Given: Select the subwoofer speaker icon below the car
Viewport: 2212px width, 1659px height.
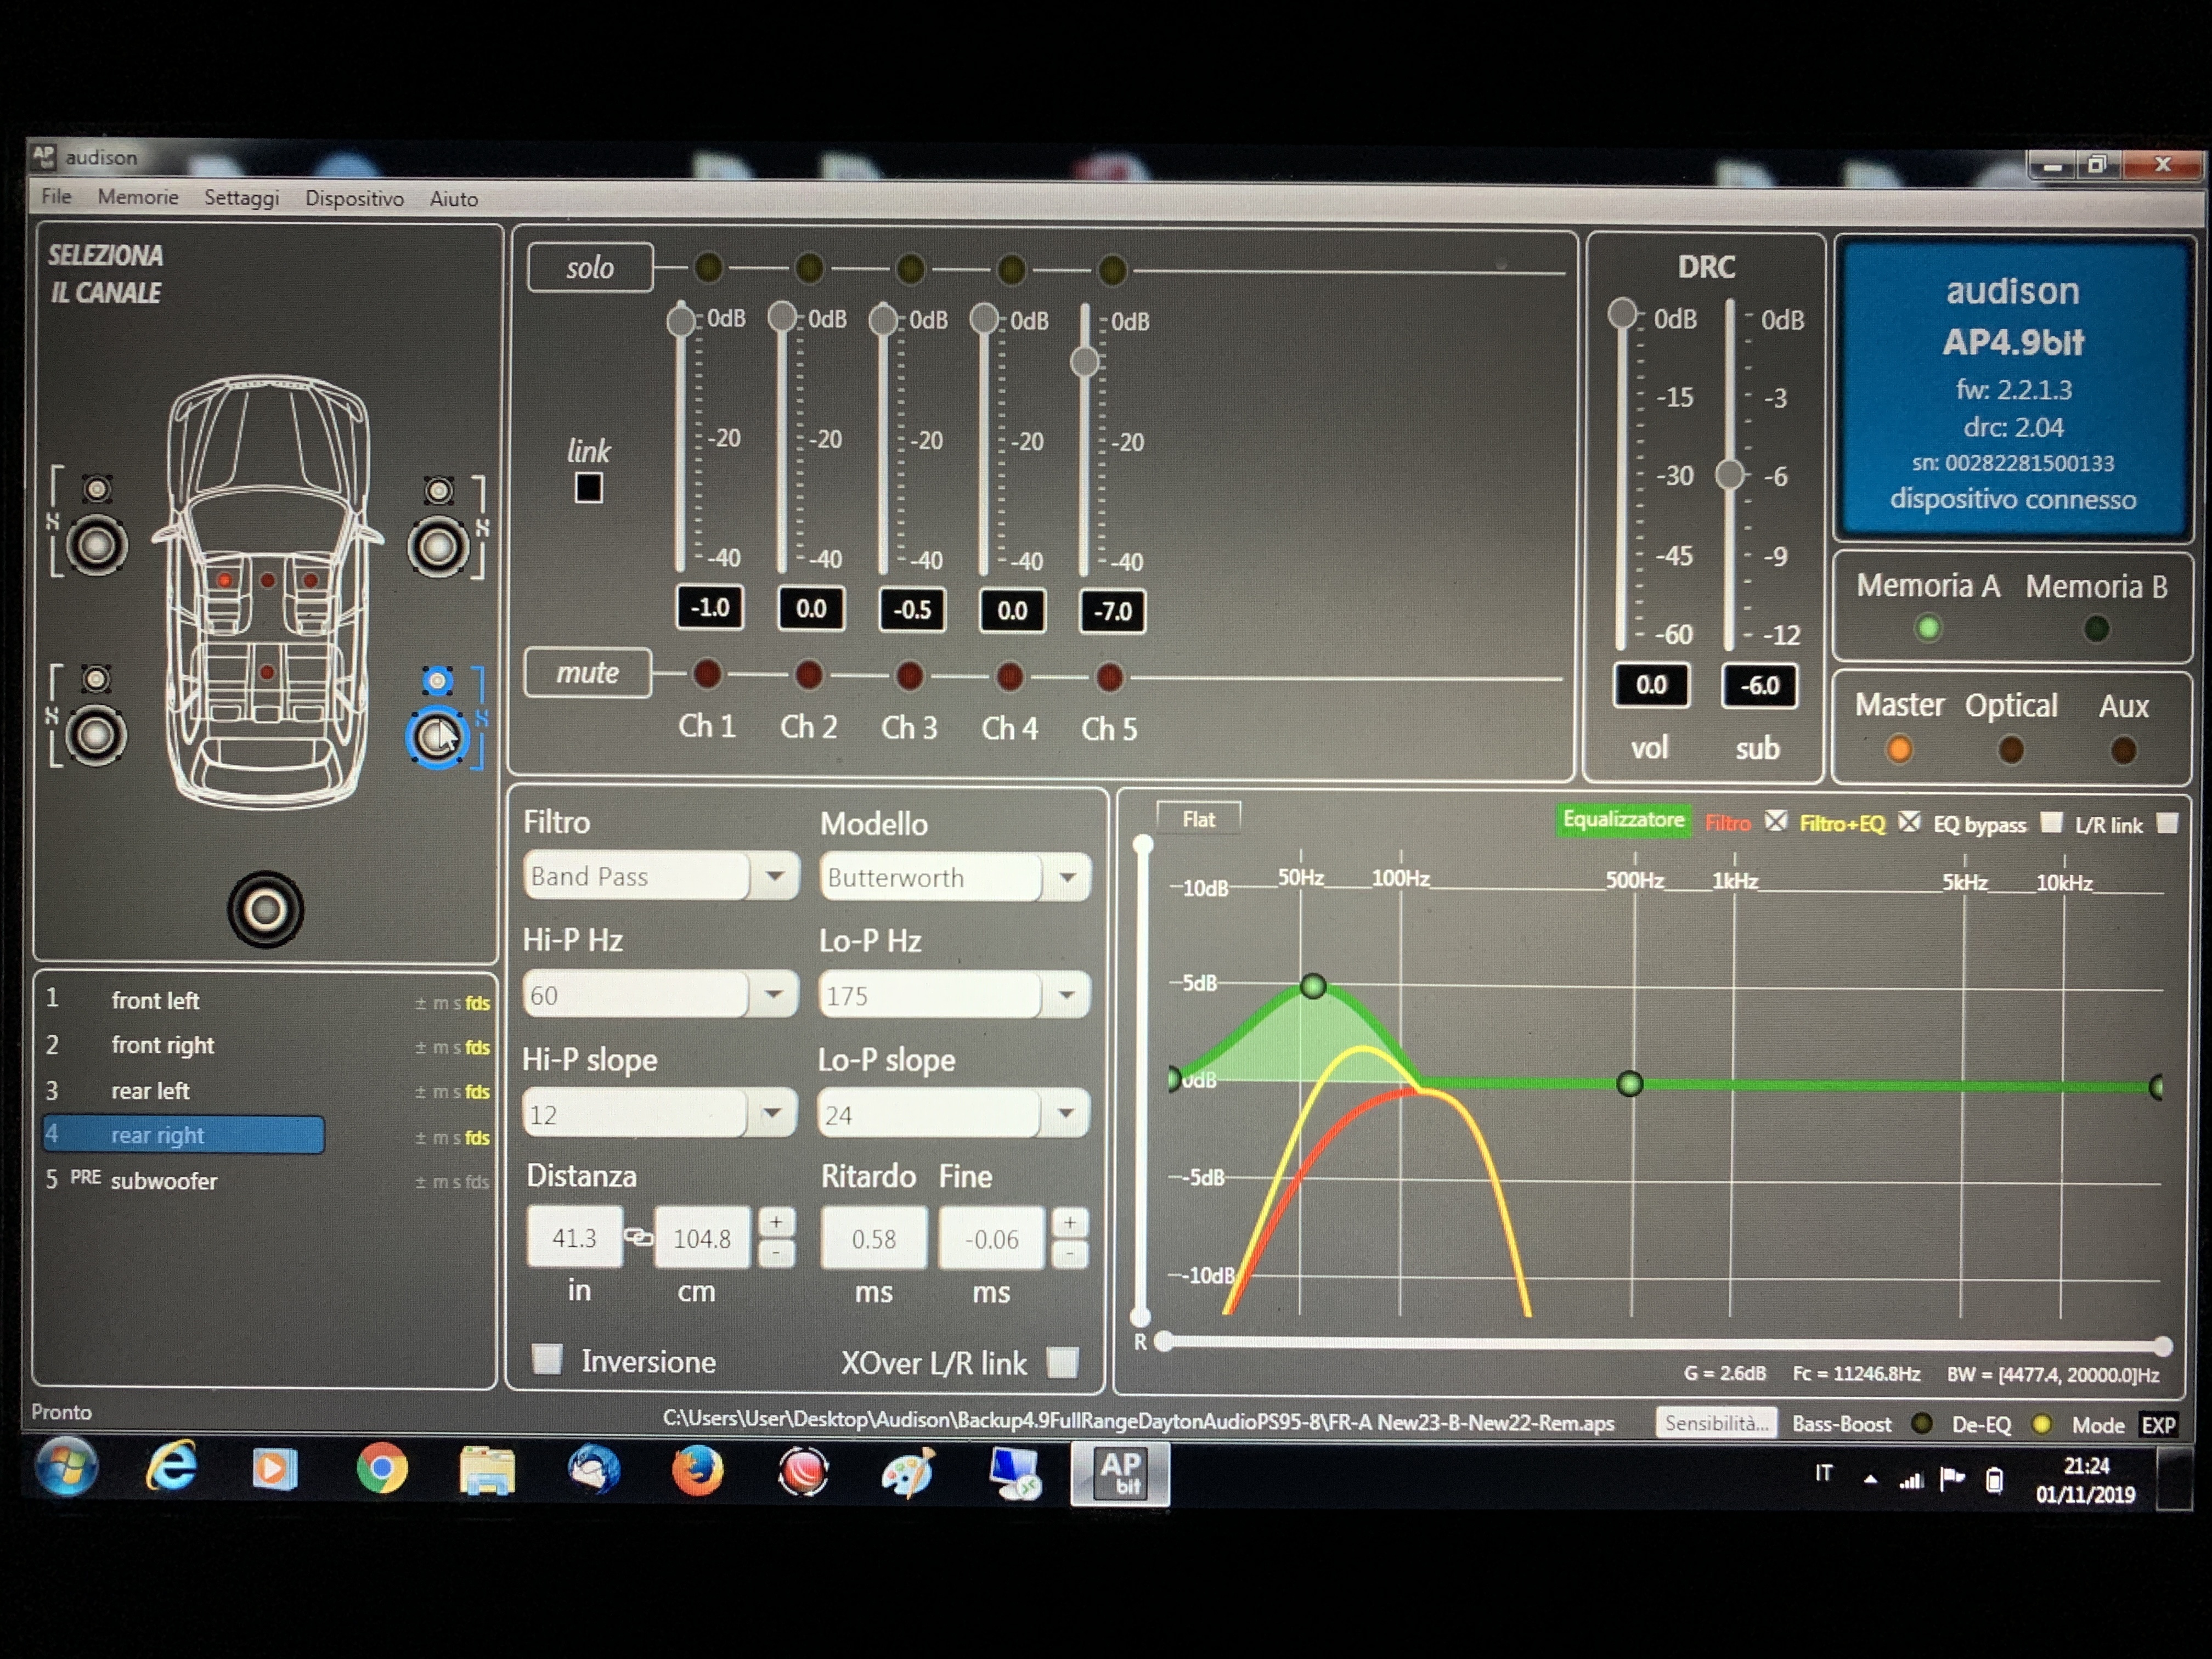Looking at the screenshot, I should point(265,909).
